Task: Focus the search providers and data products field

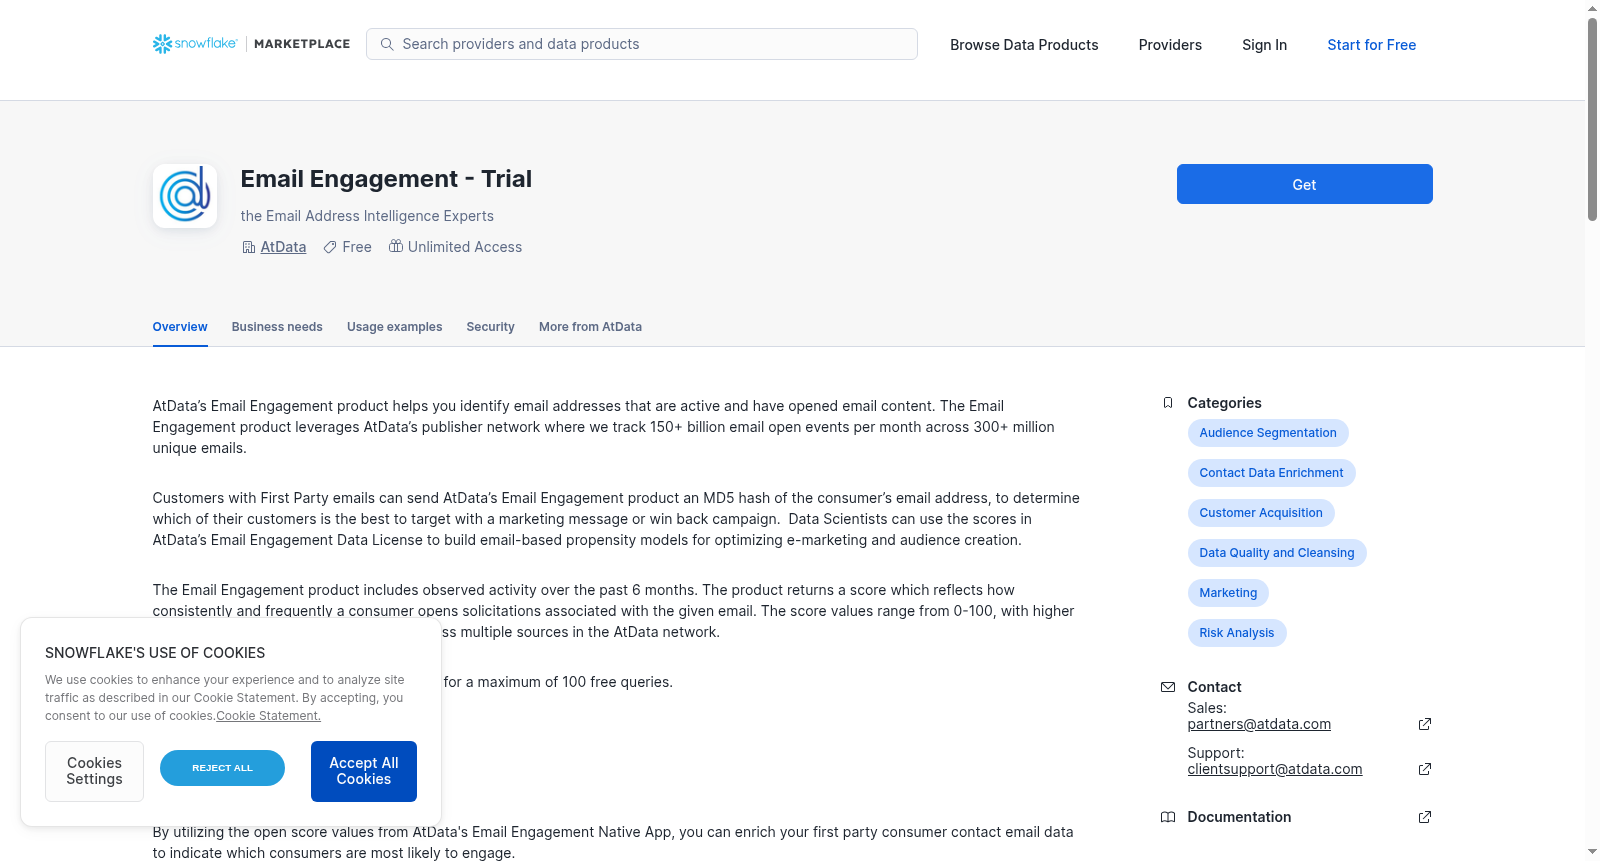Action: tap(642, 44)
